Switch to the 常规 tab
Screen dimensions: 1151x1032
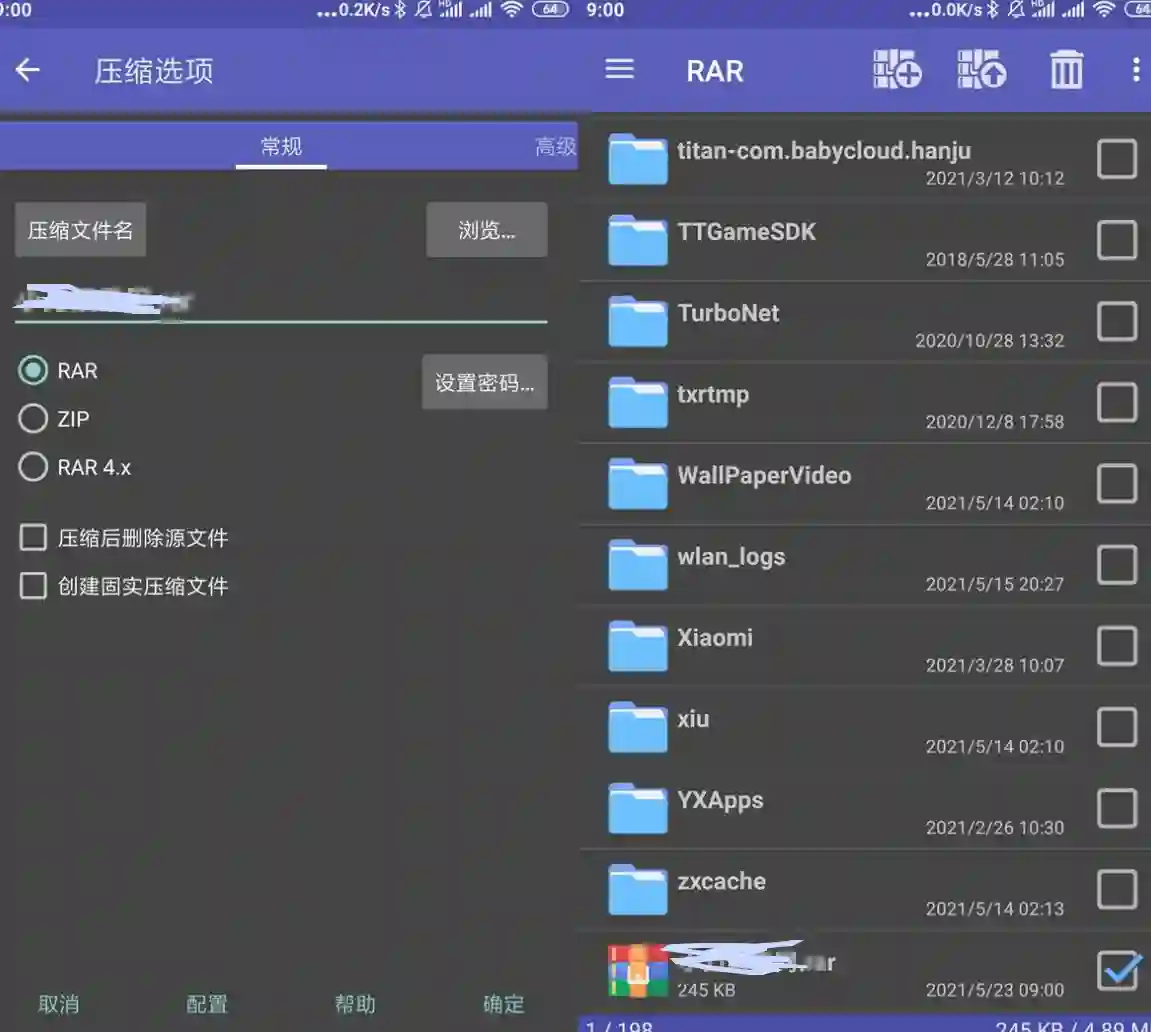click(x=281, y=147)
